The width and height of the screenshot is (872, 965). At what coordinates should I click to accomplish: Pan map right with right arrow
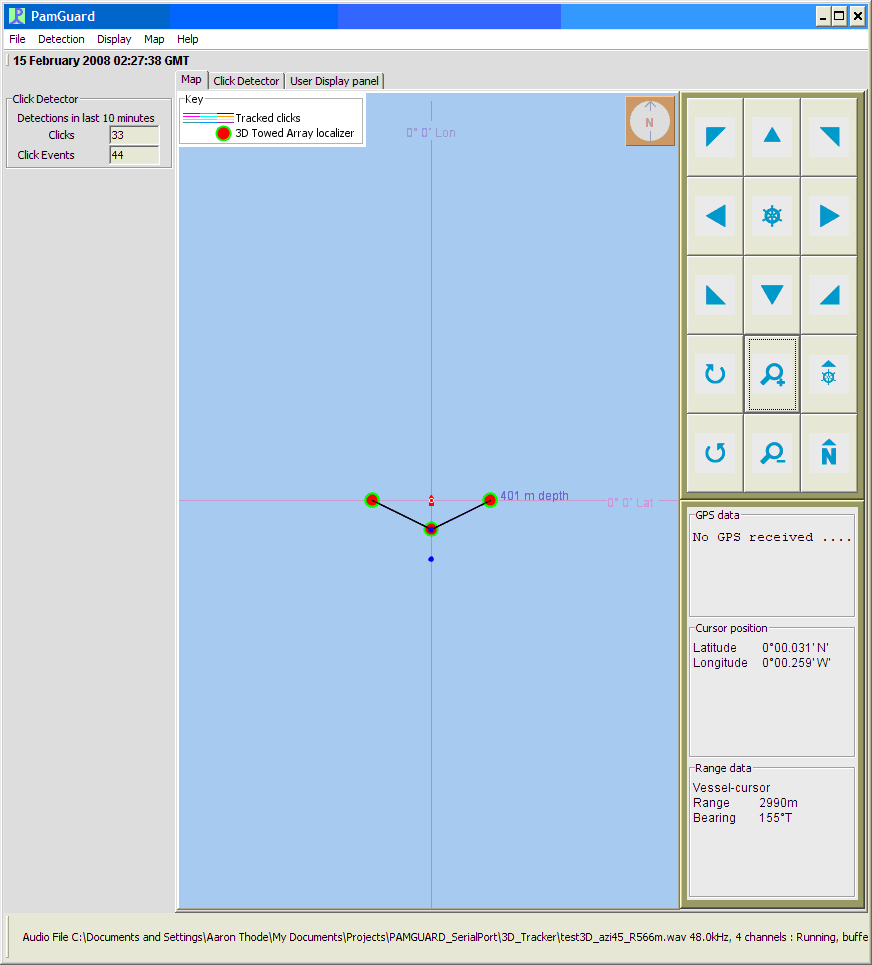tap(829, 216)
